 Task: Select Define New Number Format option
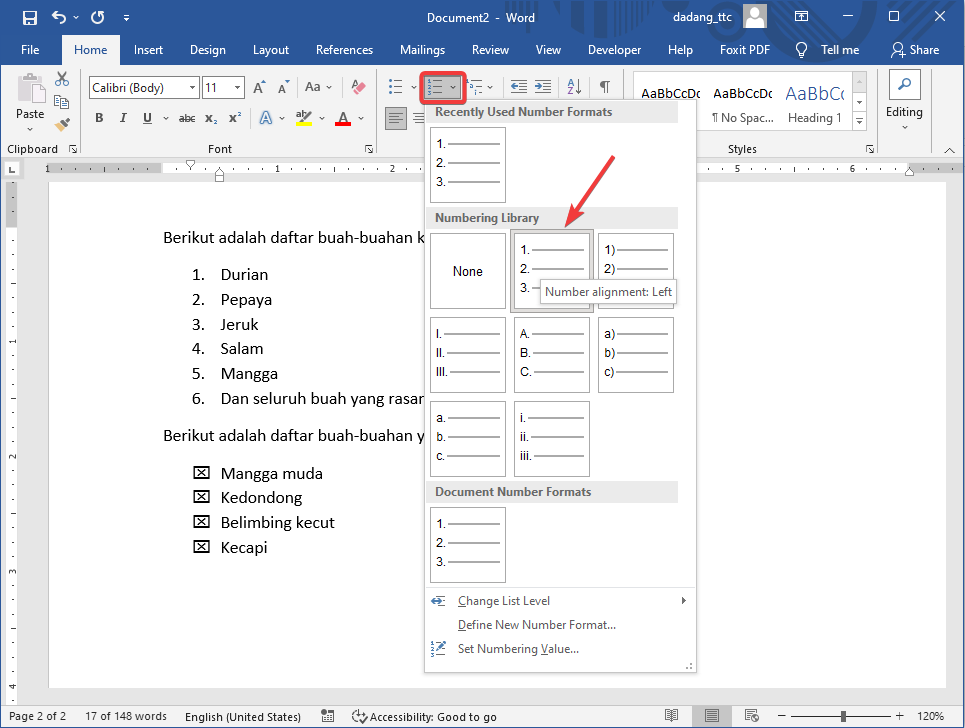(536, 625)
